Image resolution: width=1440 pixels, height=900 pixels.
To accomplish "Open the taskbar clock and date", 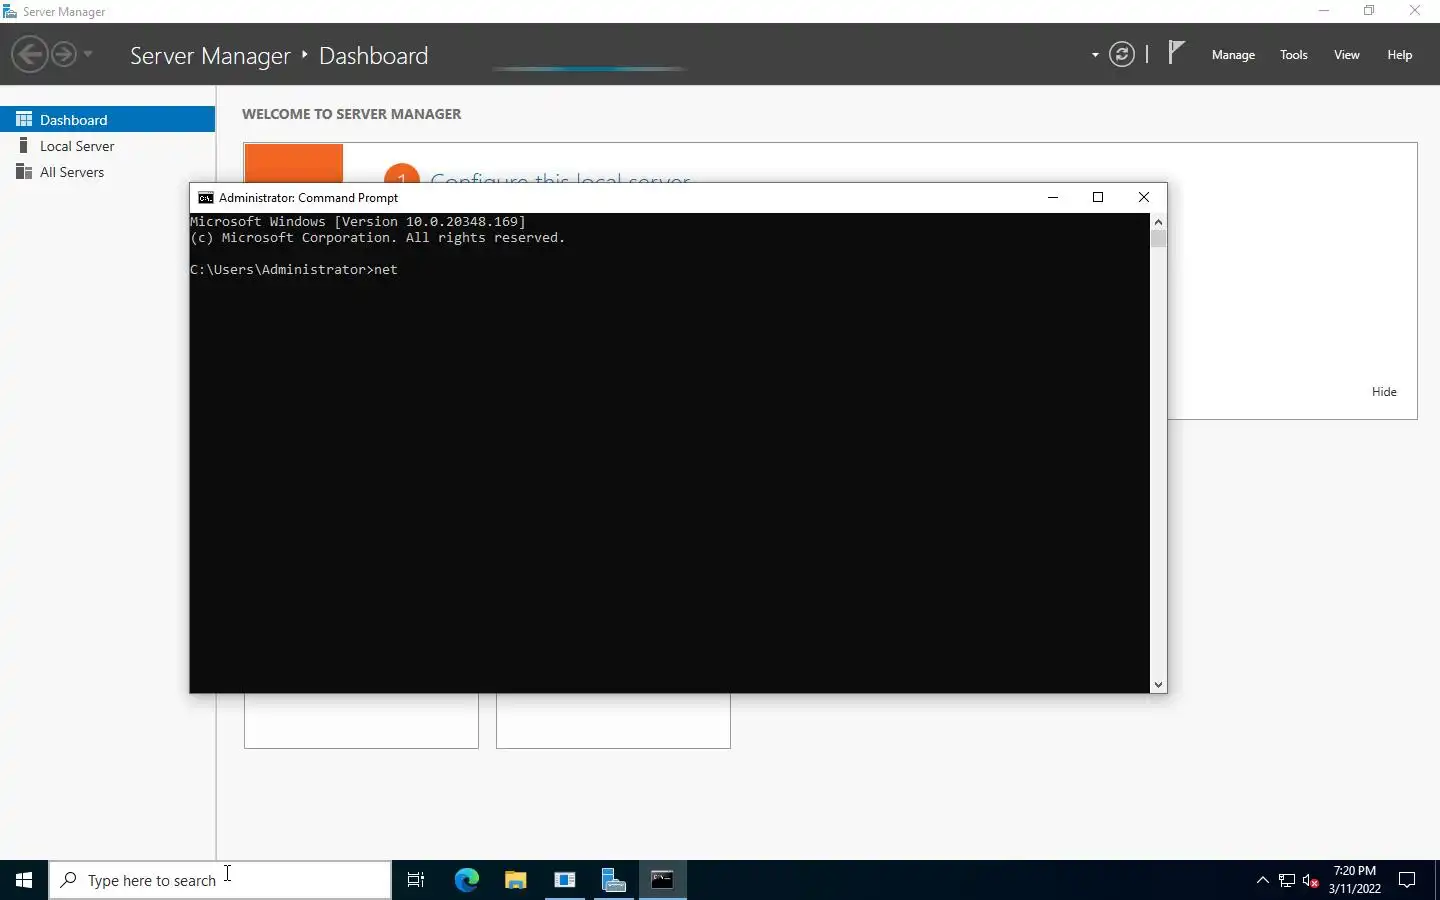I will point(1355,880).
